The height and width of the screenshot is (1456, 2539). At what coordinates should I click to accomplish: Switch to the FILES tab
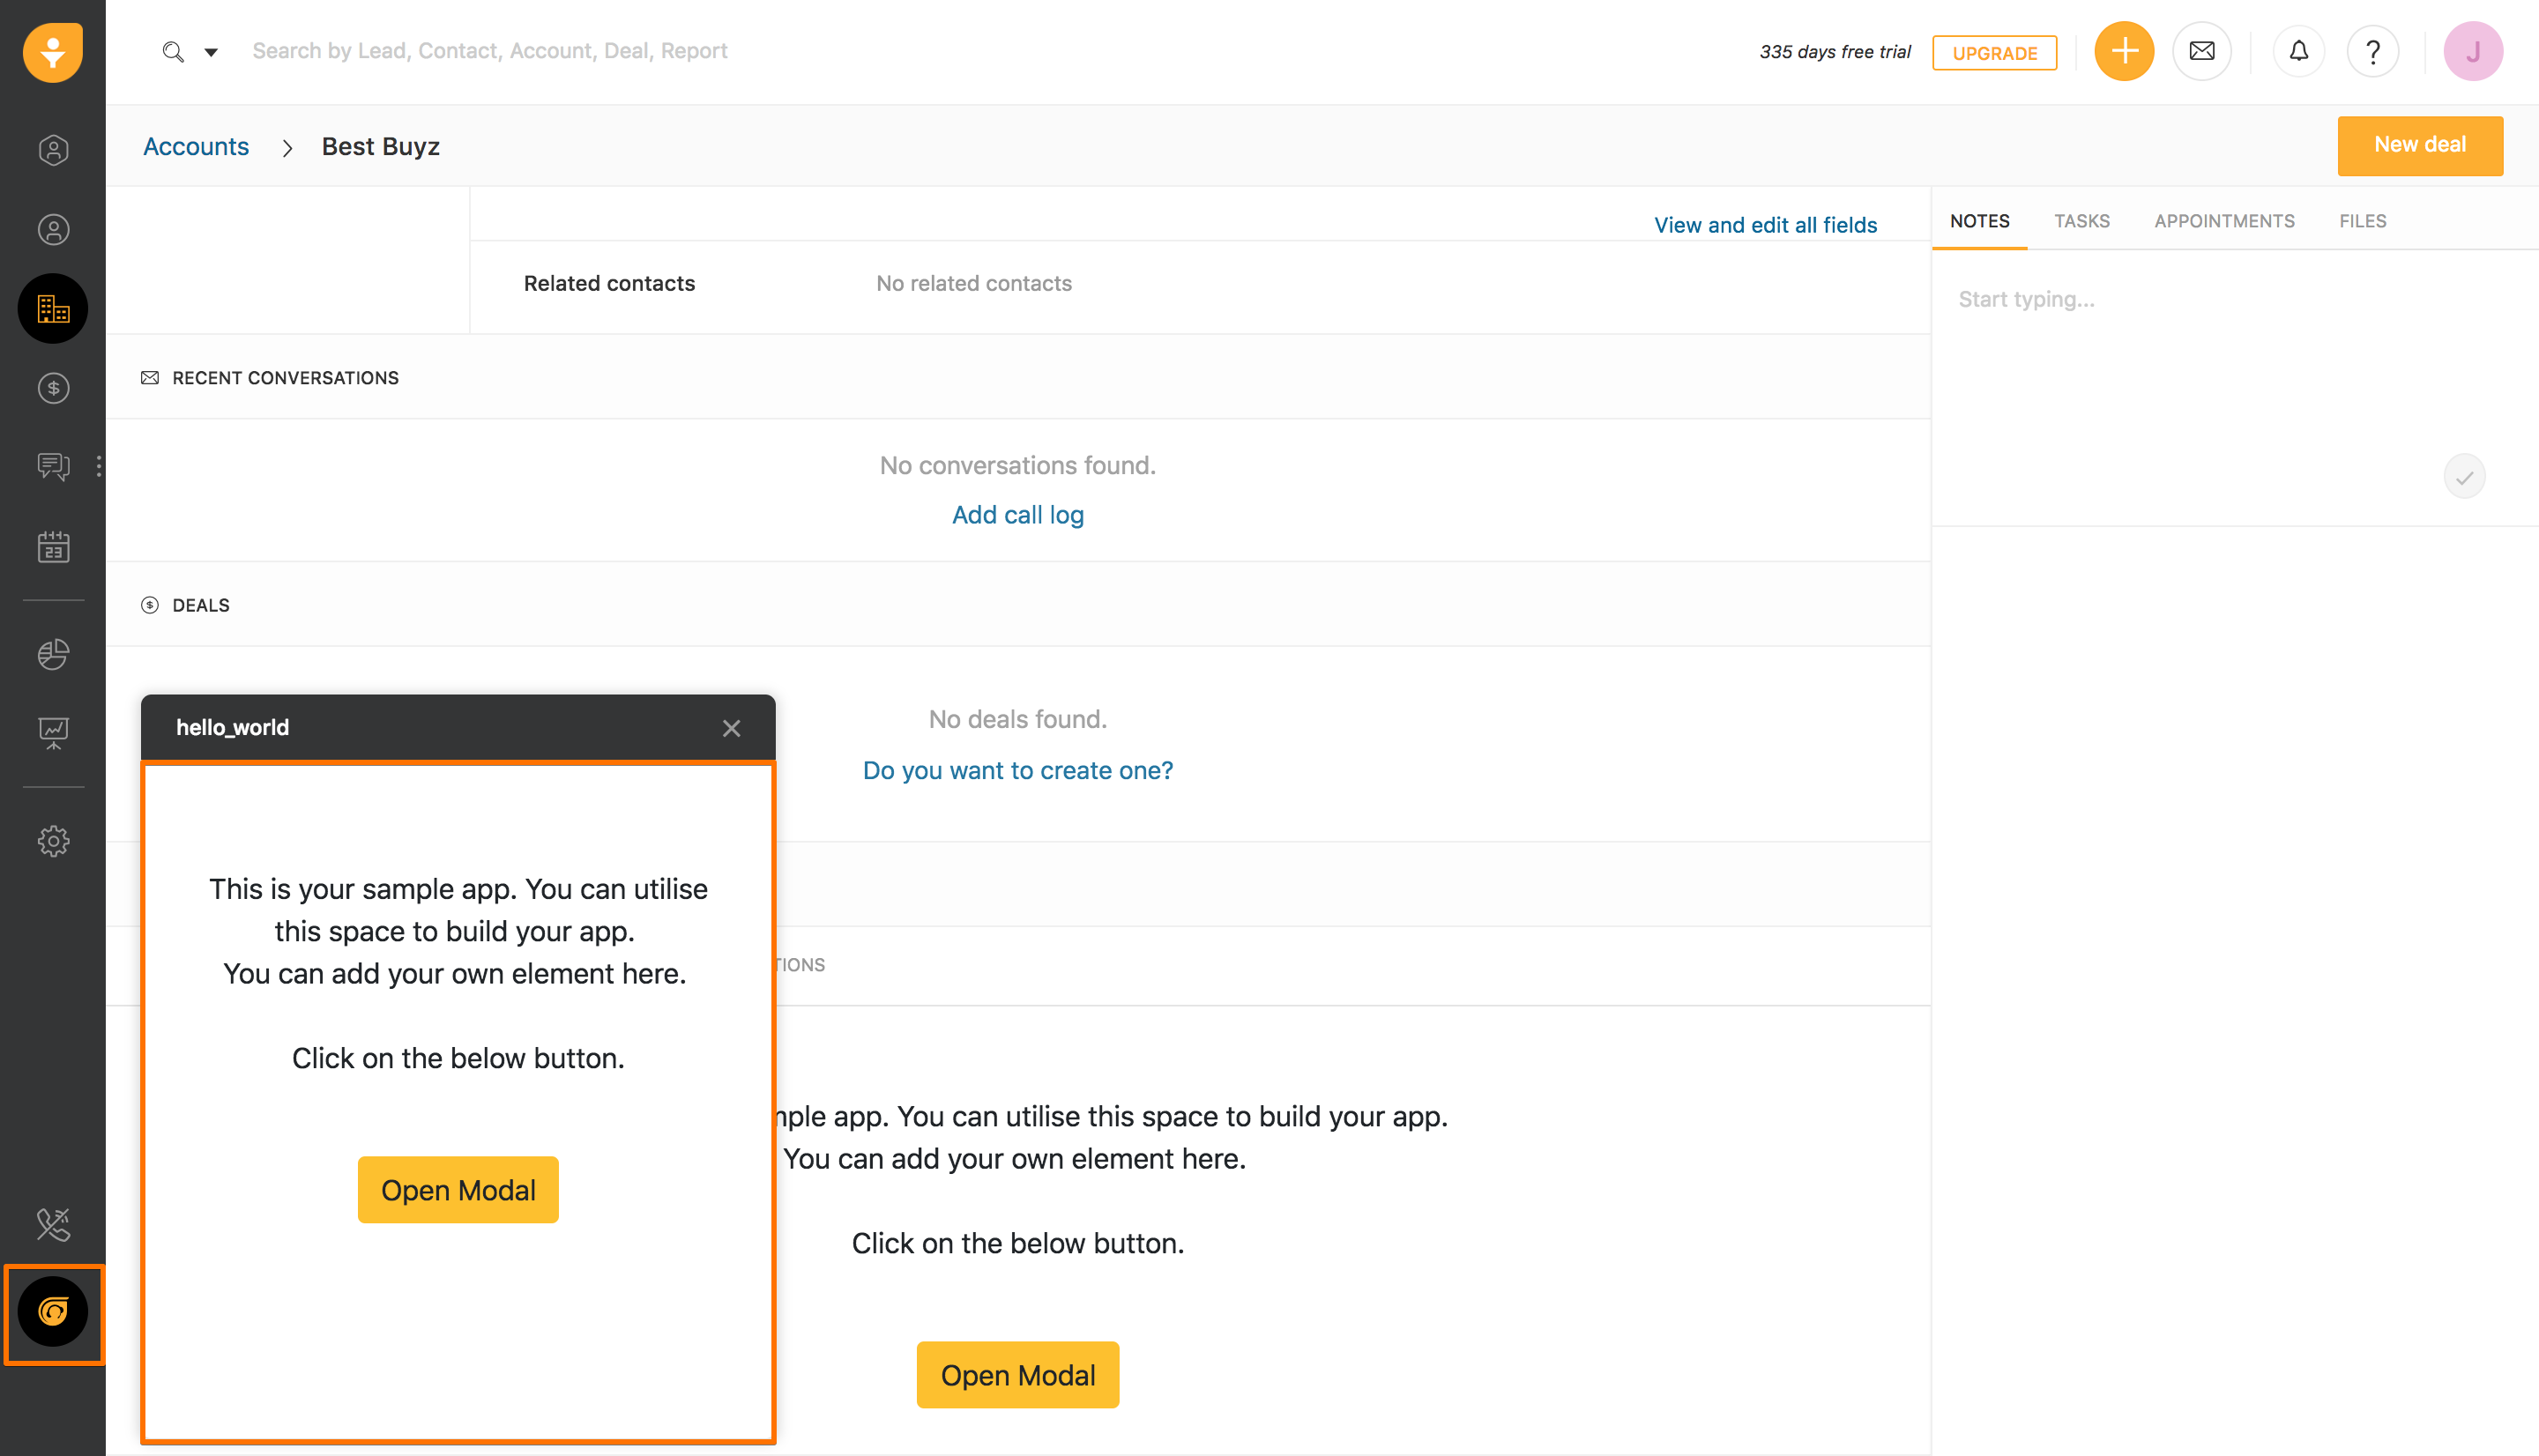[x=2362, y=221]
